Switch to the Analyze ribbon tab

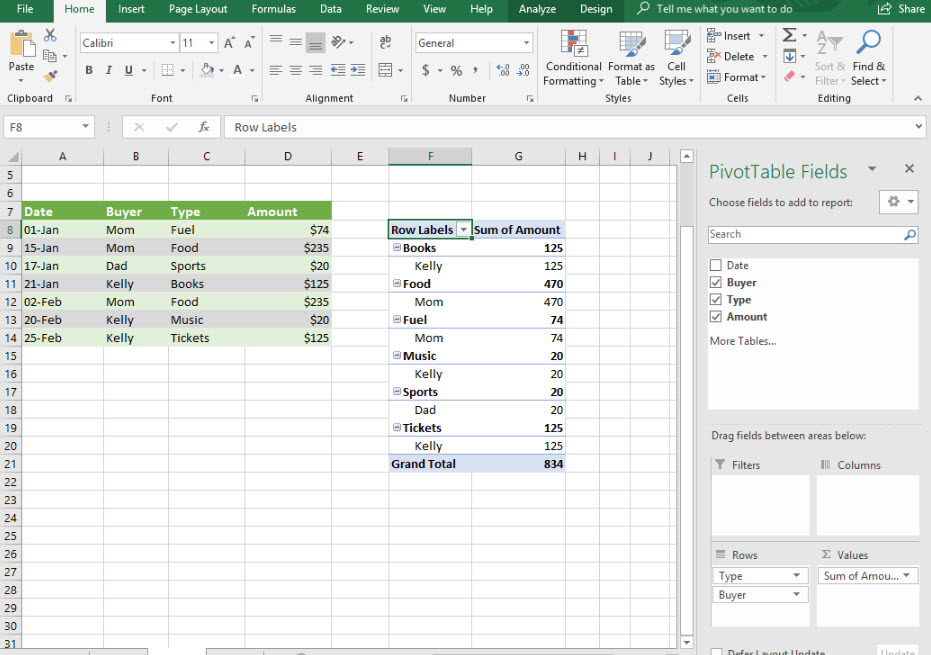coord(537,9)
